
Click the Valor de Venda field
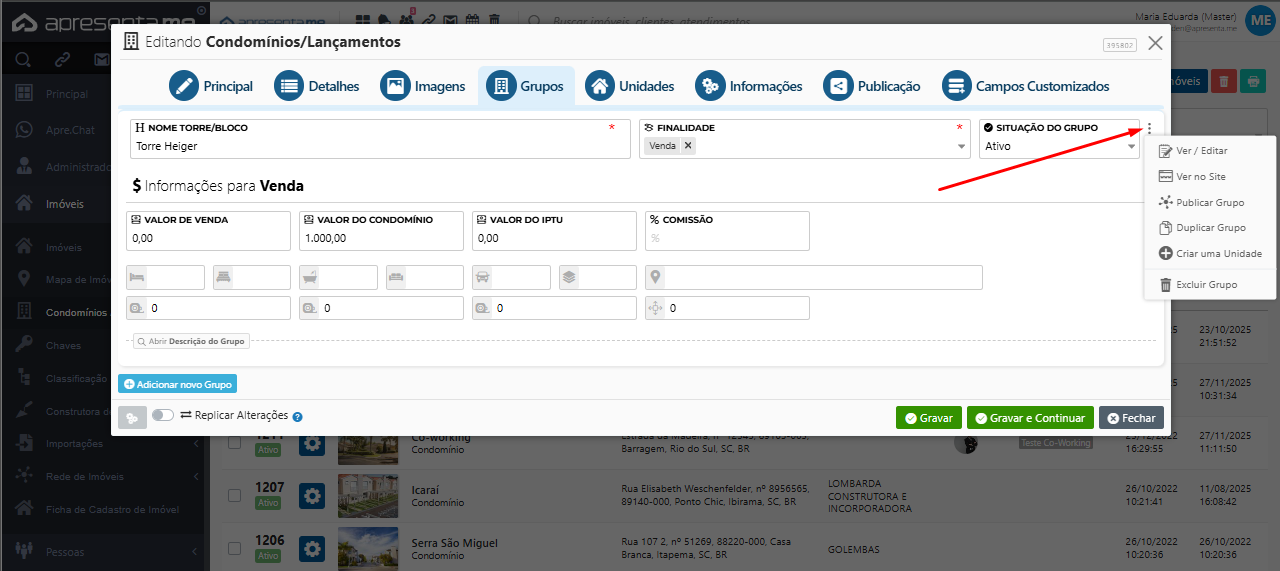pyautogui.click(x=208, y=239)
